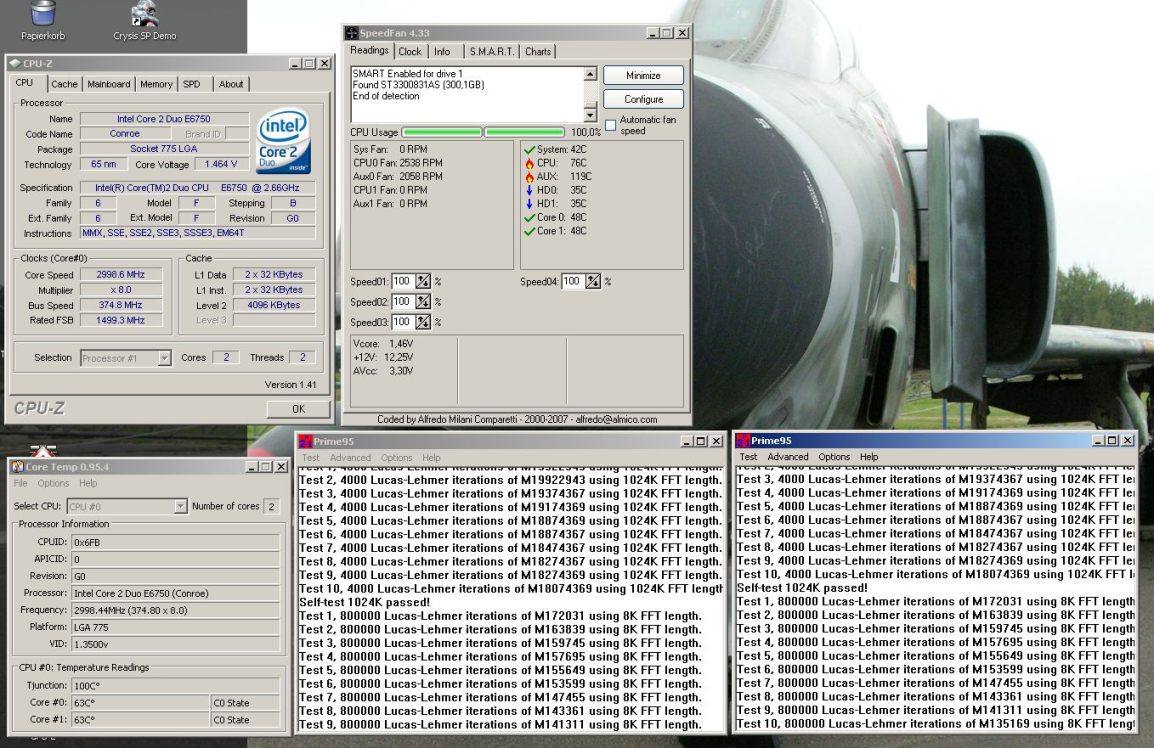Click the checkmark icon beside Core 1
Screen dimensions: 1154x748
click(528, 231)
